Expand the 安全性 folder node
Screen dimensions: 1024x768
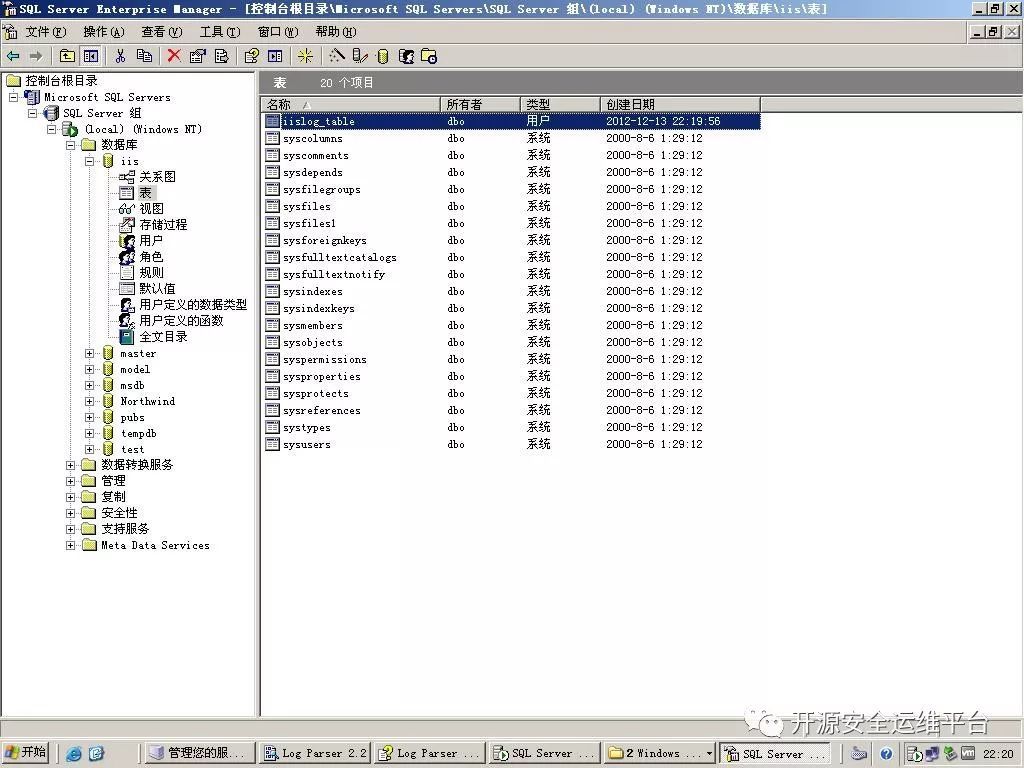[70, 513]
